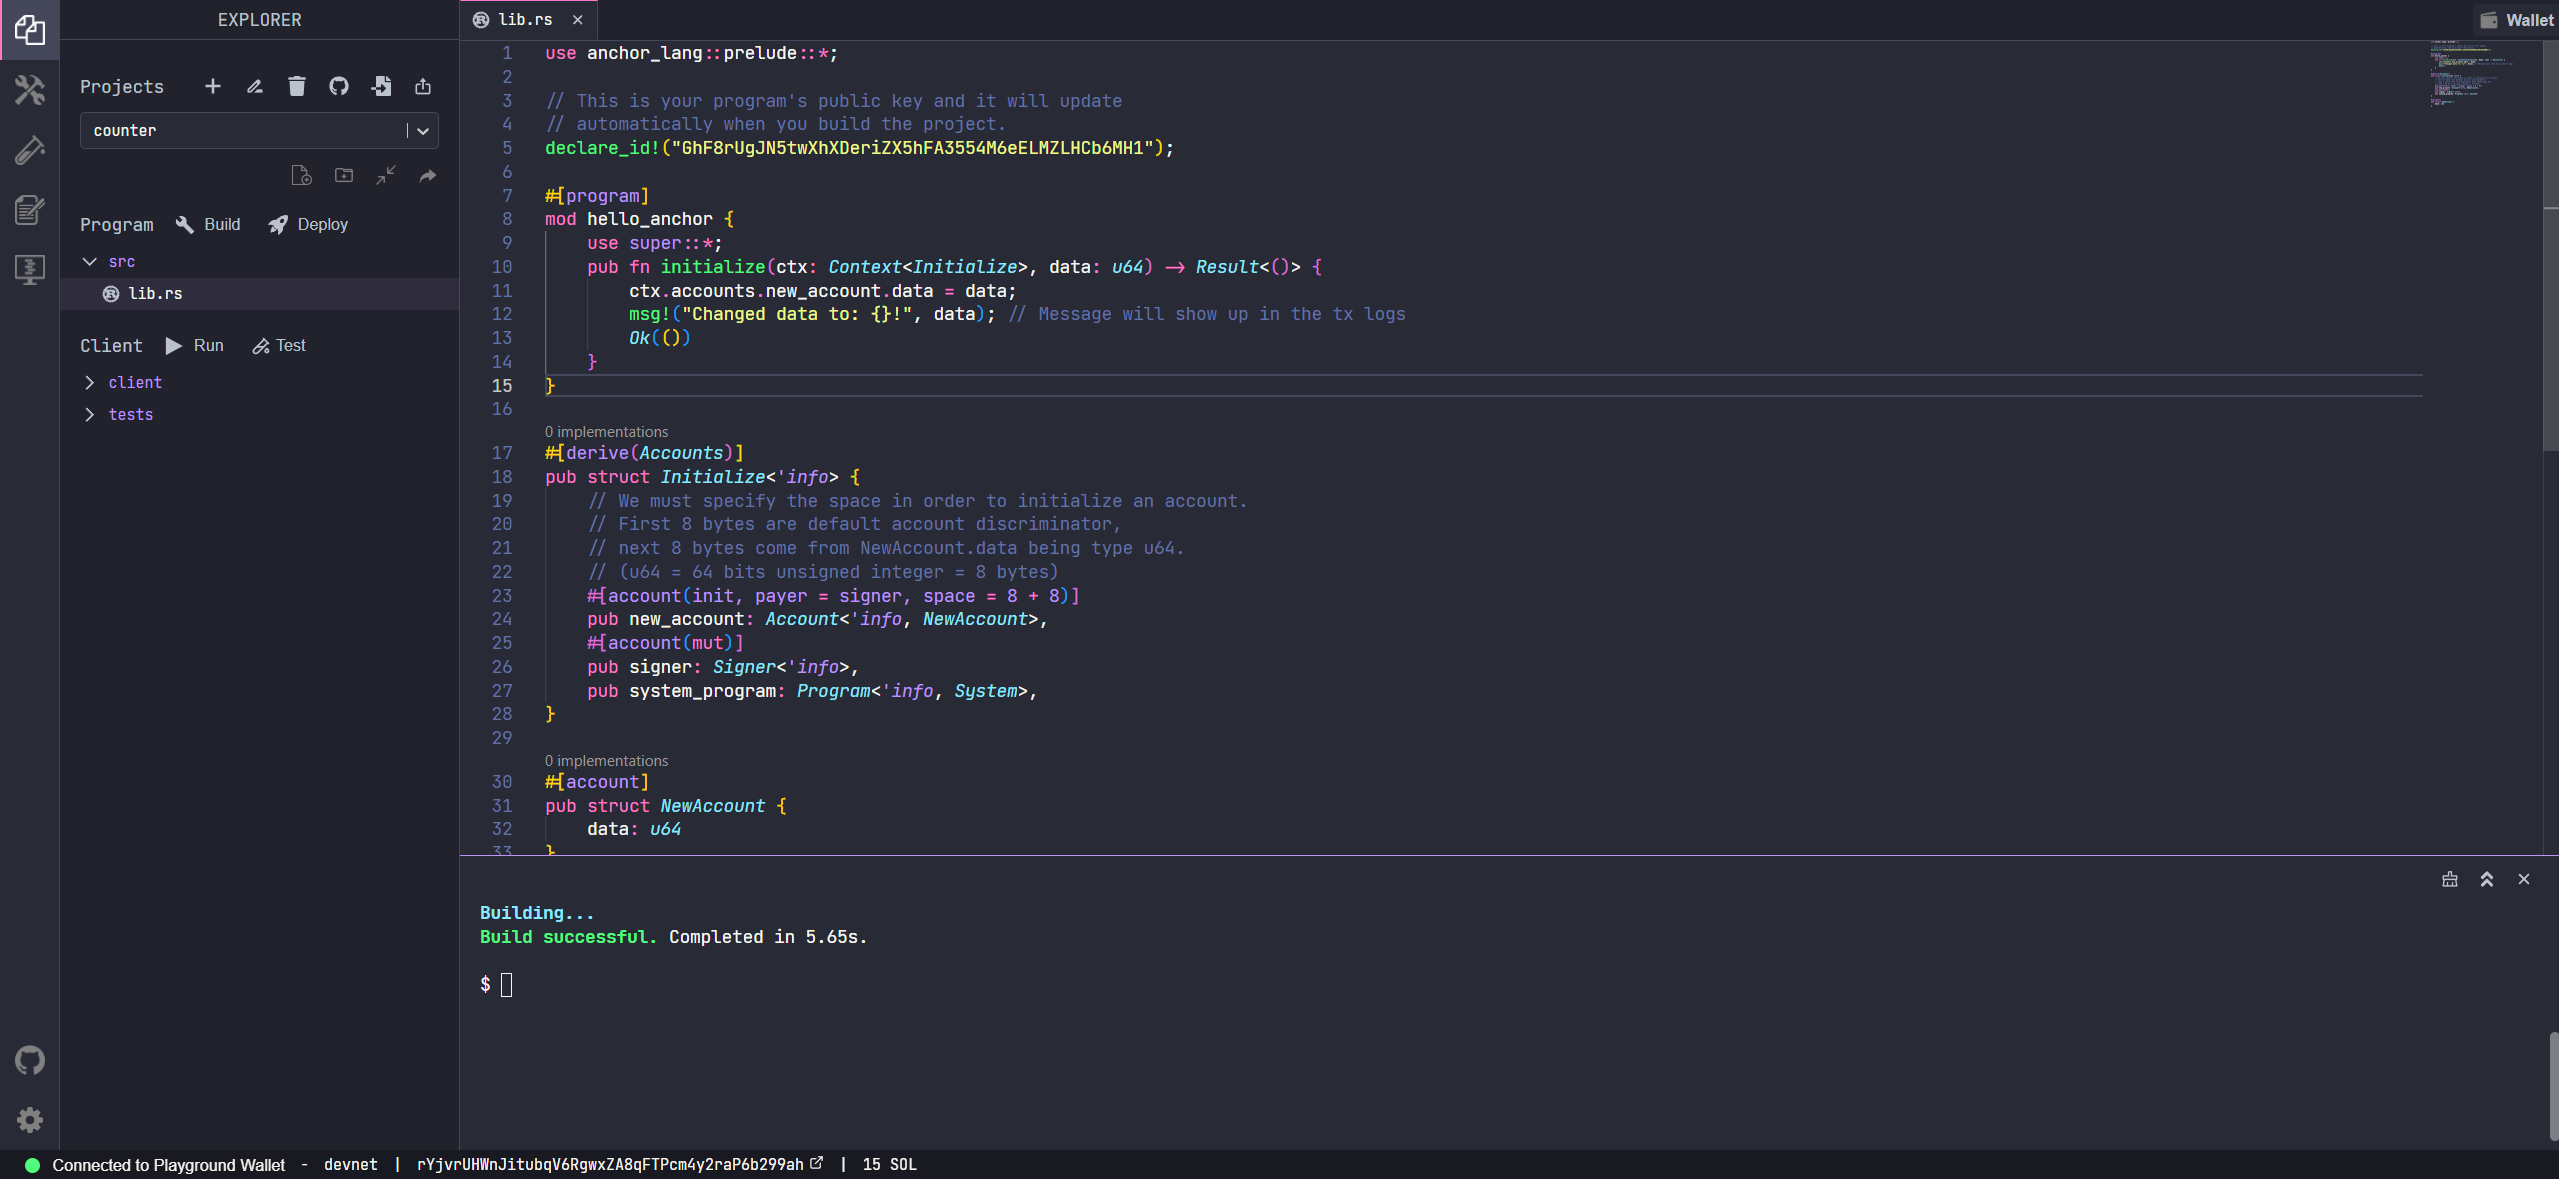2559x1179 pixels.
Task: Open the Build & Deploy tools sidebar icon
Action: click(29, 90)
